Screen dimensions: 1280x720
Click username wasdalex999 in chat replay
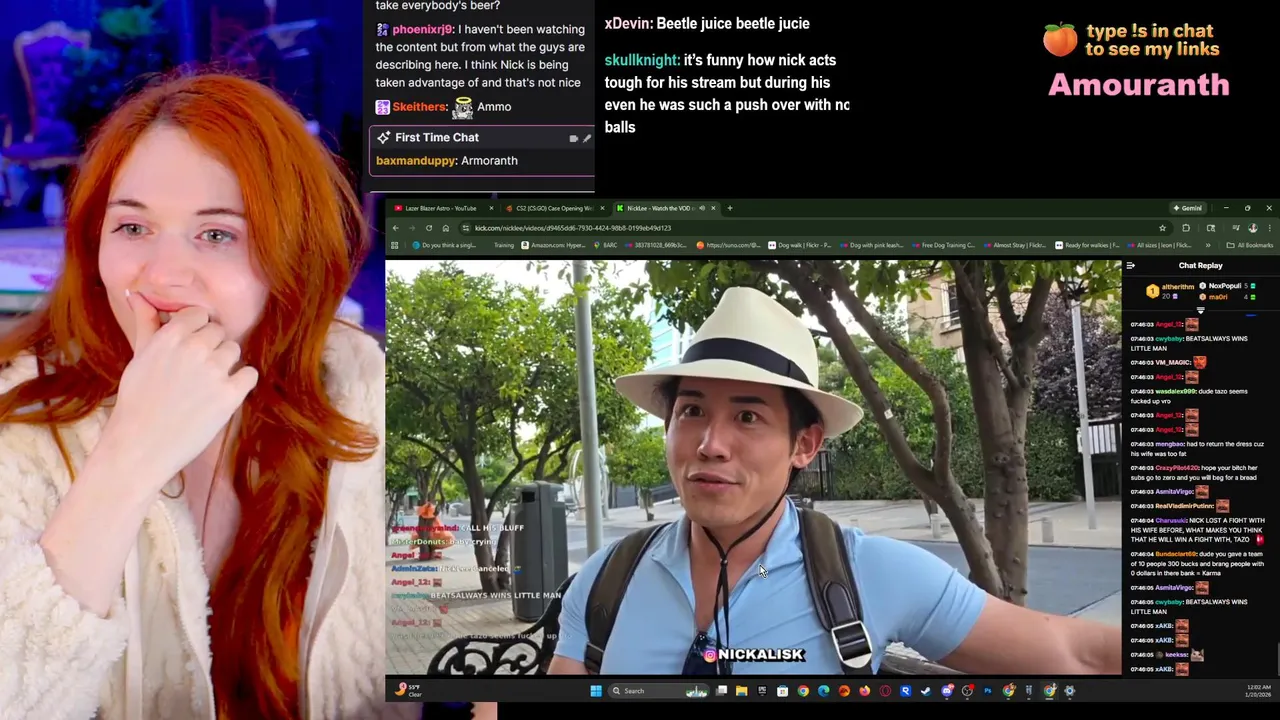point(1176,391)
